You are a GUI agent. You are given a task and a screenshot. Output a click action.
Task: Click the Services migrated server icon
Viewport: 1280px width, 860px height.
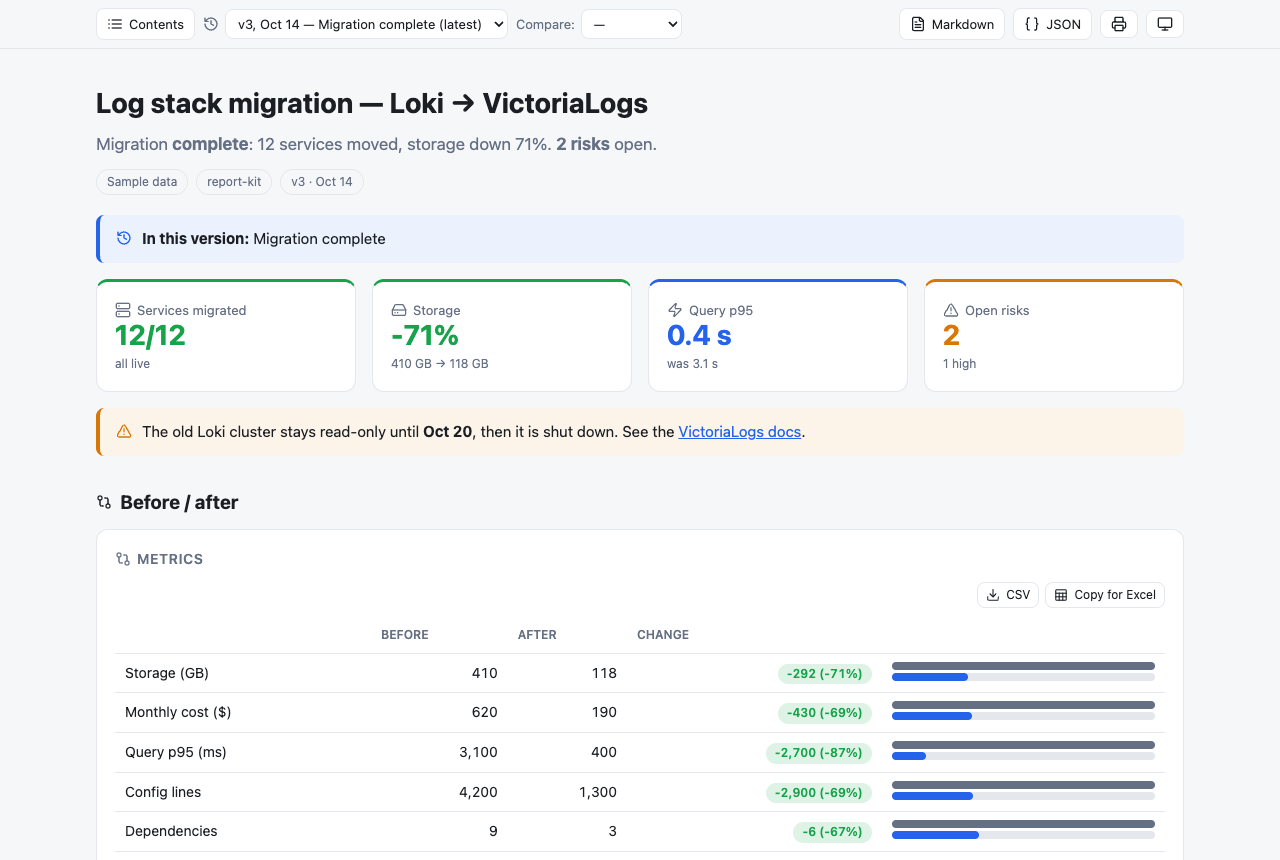123,310
